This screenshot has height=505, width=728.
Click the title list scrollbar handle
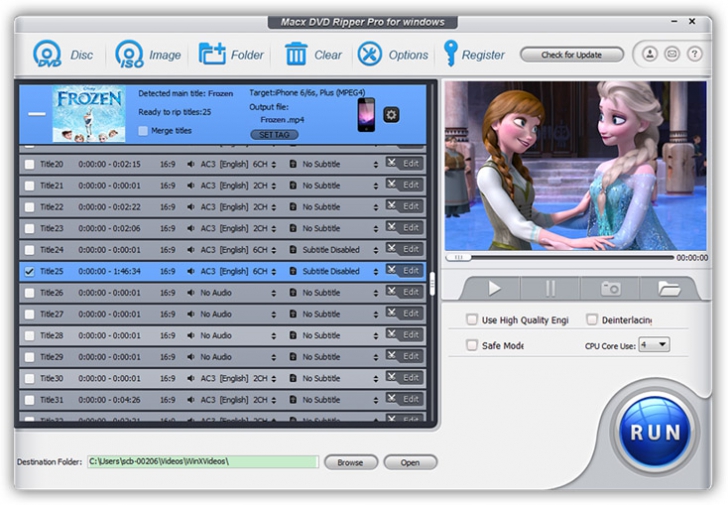pos(432,284)
